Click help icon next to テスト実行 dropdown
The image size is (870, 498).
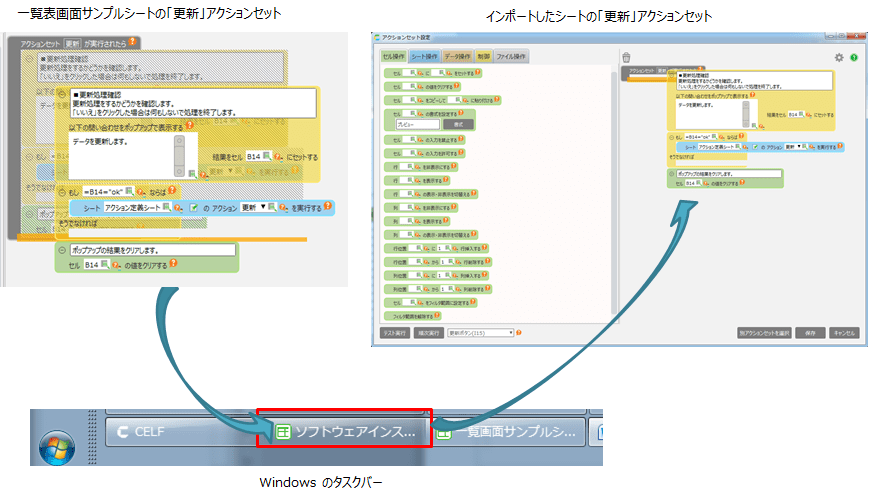pos(519,332)
